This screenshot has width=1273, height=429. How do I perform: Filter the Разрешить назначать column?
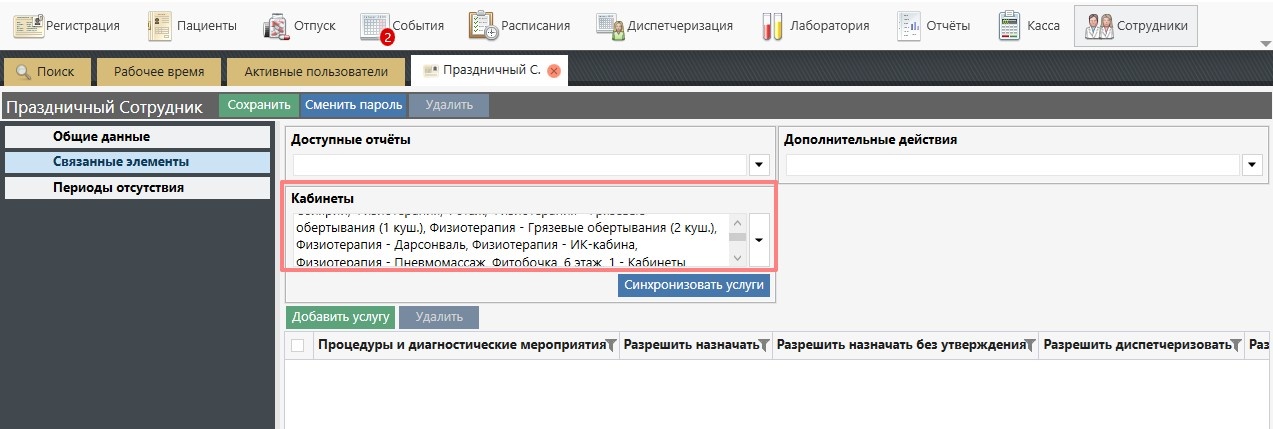[764, 346]
